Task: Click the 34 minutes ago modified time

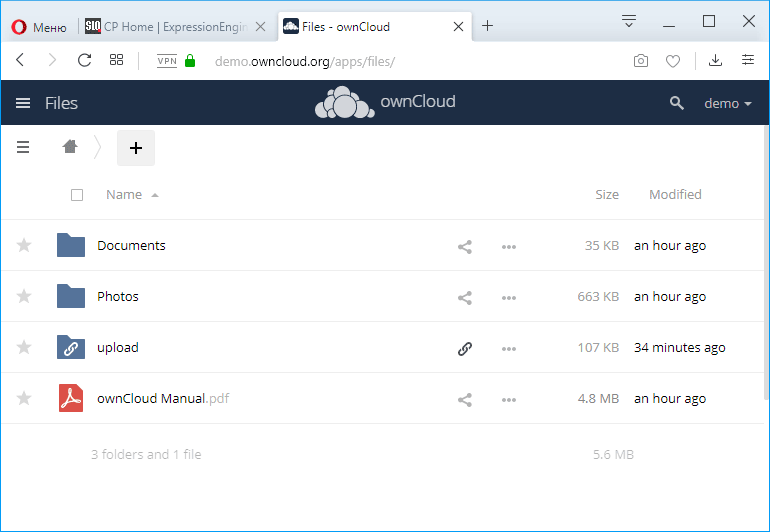Action: [x=680, y=347]
